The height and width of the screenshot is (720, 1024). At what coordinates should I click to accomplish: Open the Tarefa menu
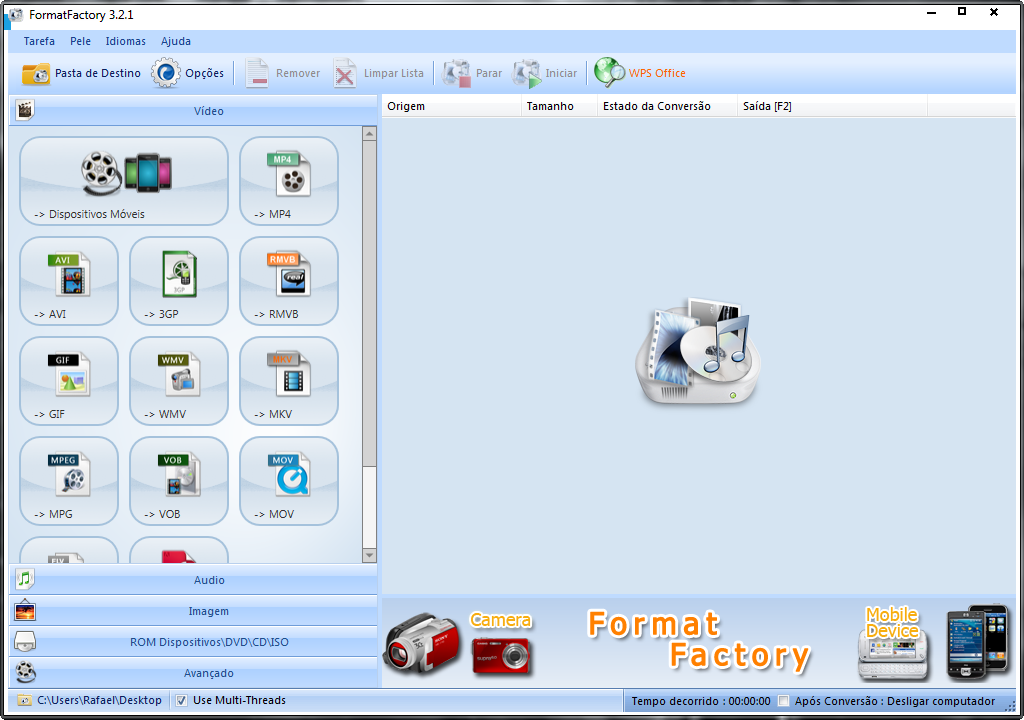tap(39, 41)
